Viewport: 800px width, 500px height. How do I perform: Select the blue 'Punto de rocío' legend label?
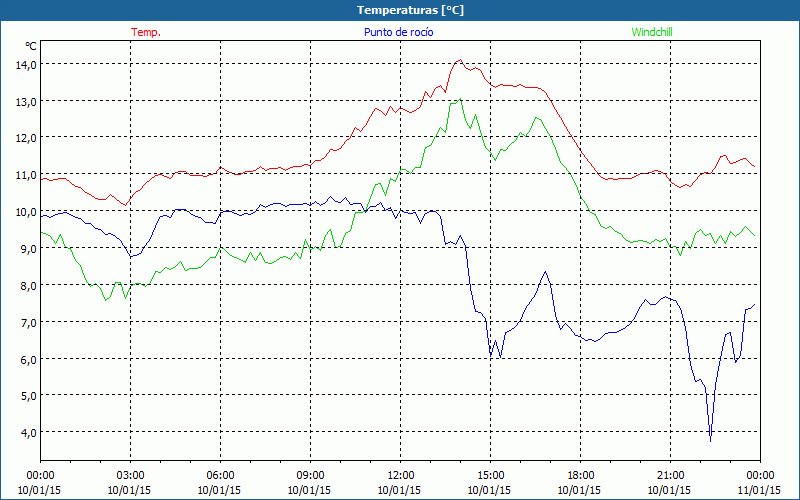(x=398, y=32)
